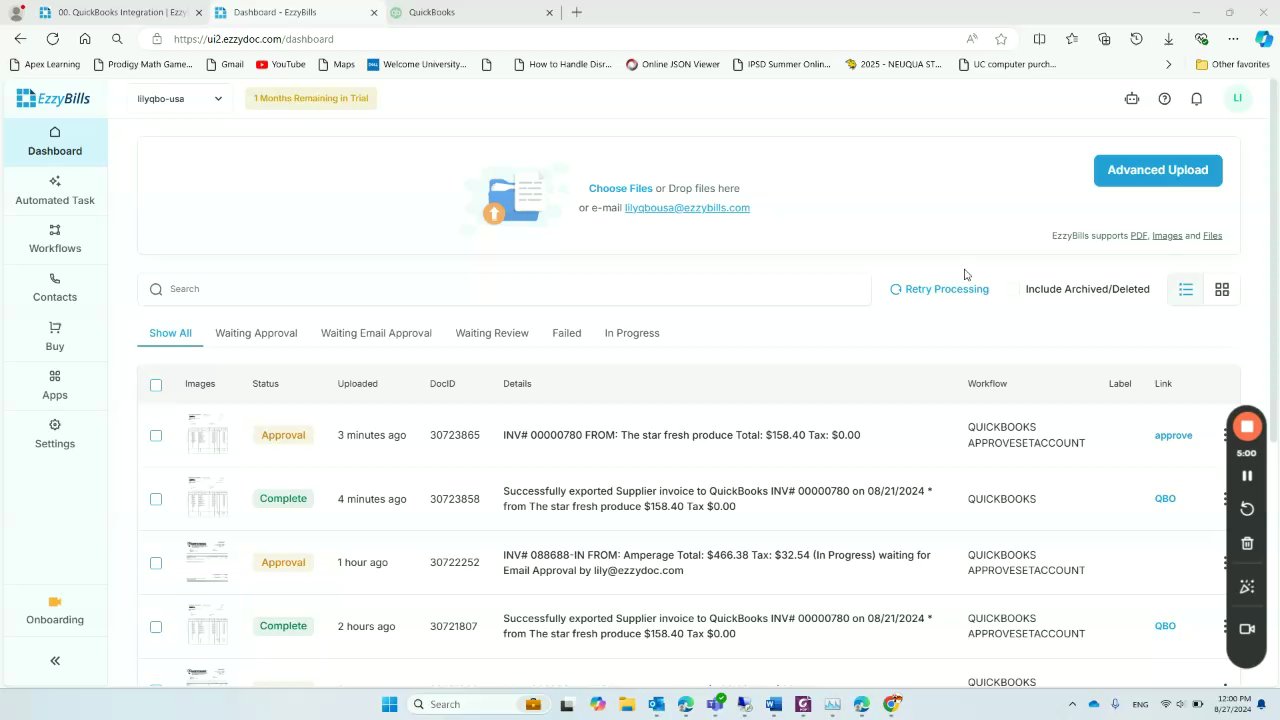
Task: Open recording confetti effects icon
Action: (x=1247, y=587)
